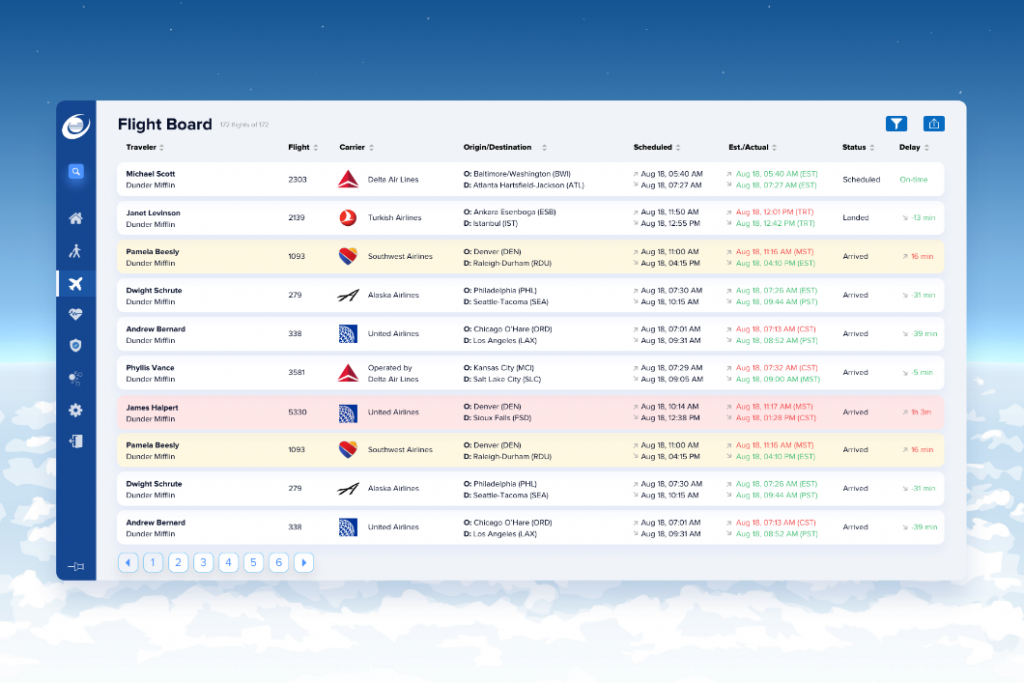Open the search icon in the sidebar

(x=76, y=172)
